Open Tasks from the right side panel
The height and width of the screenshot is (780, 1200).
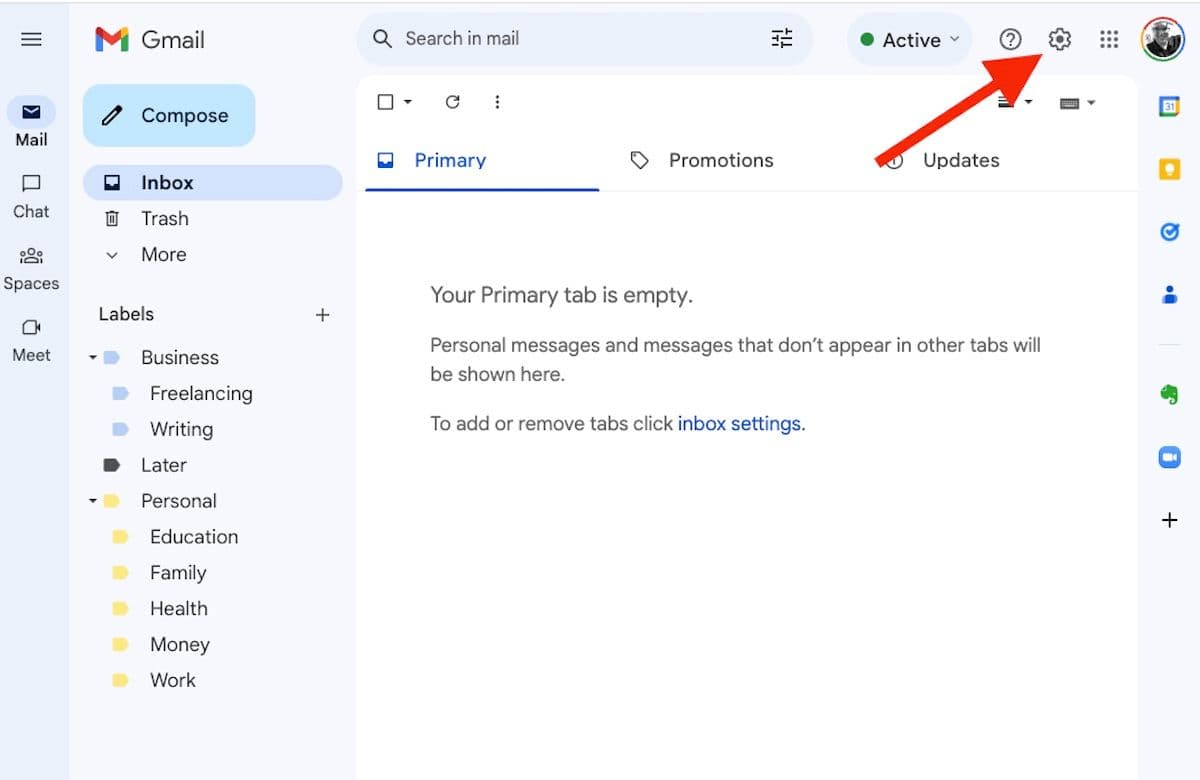click(x=1169, y=231)
